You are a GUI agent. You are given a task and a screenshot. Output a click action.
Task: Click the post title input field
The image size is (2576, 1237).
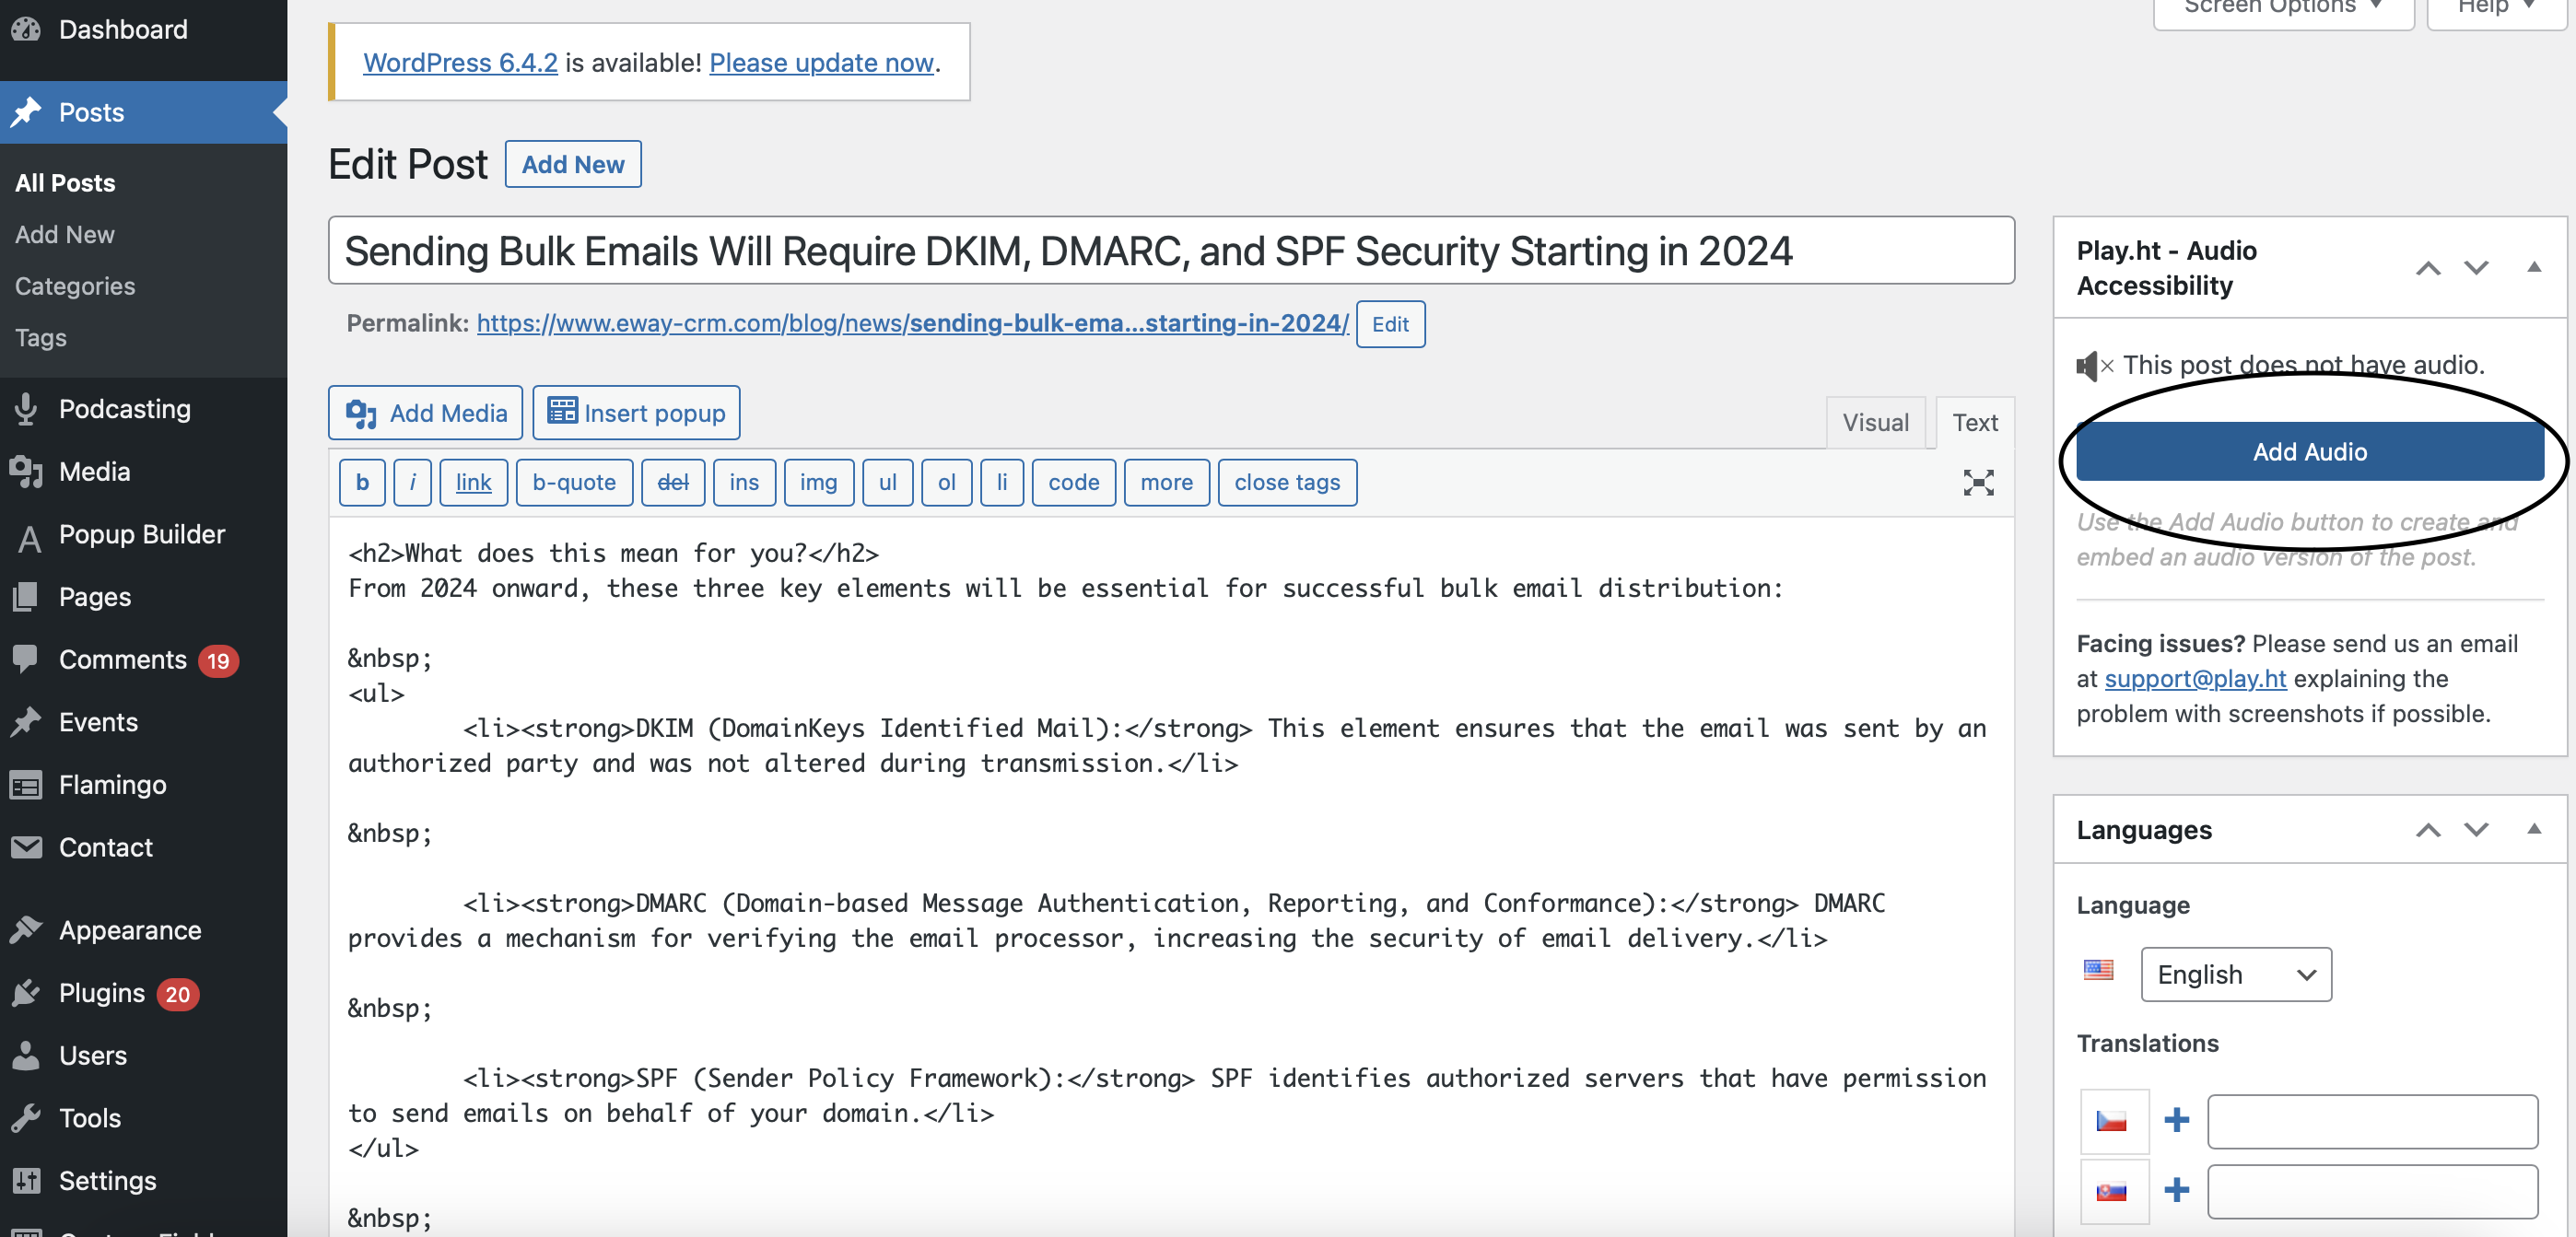point(1171,251)
